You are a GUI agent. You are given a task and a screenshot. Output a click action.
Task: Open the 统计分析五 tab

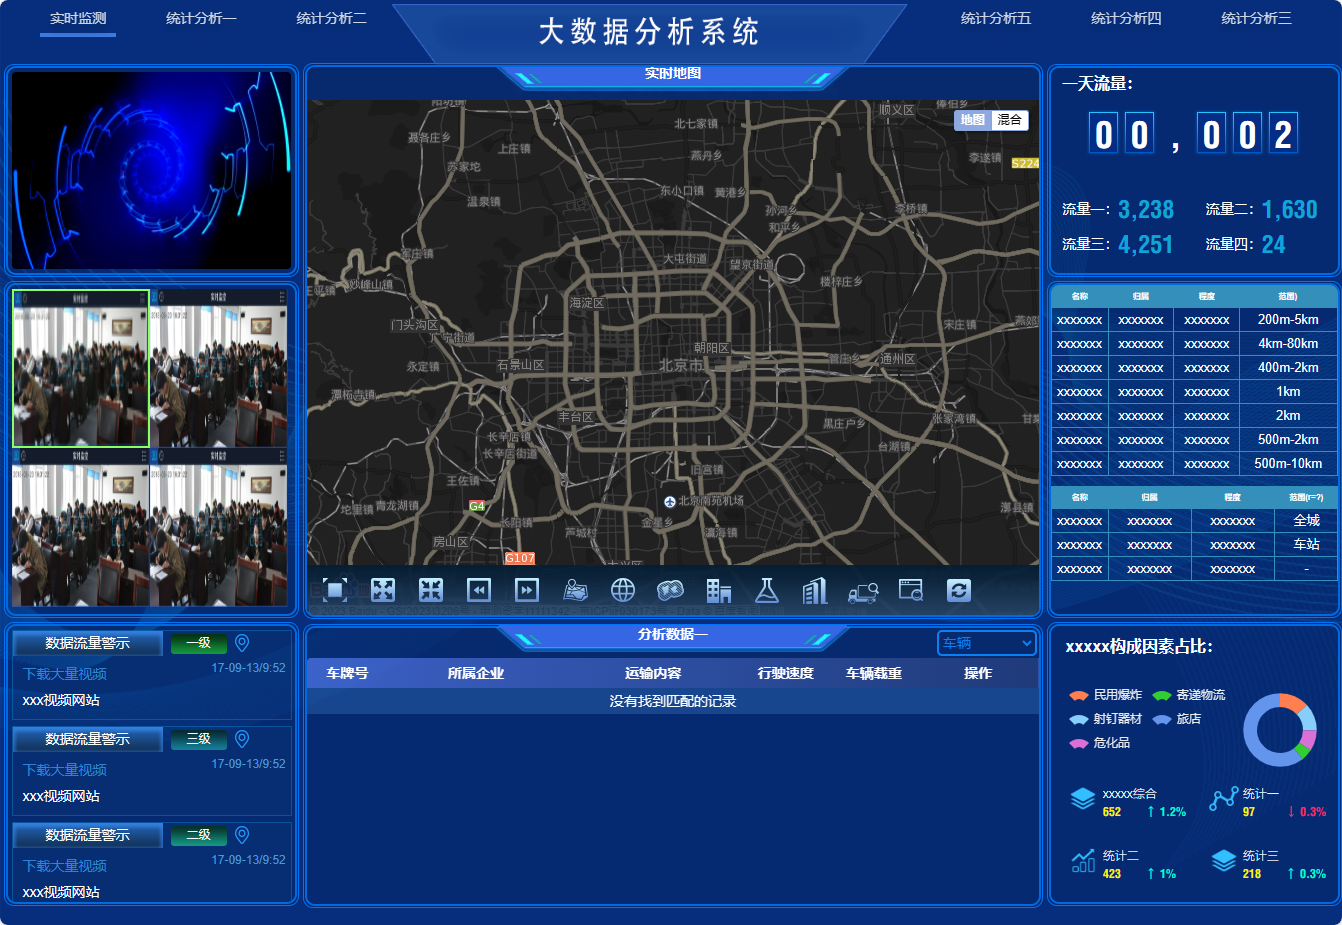[x=995, y=19]
